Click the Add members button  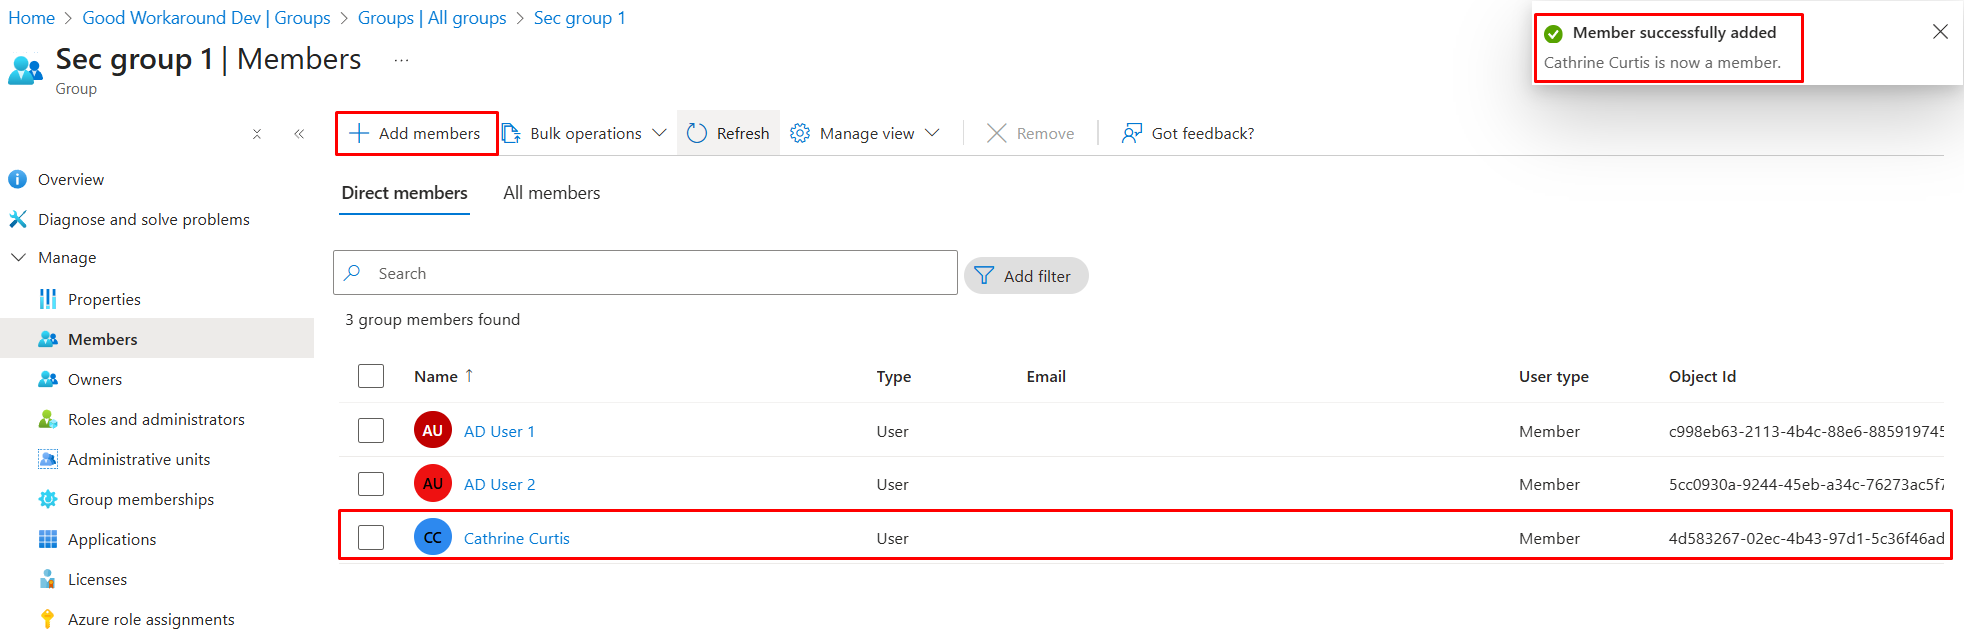pyautogui.click(x=416, y=133)
